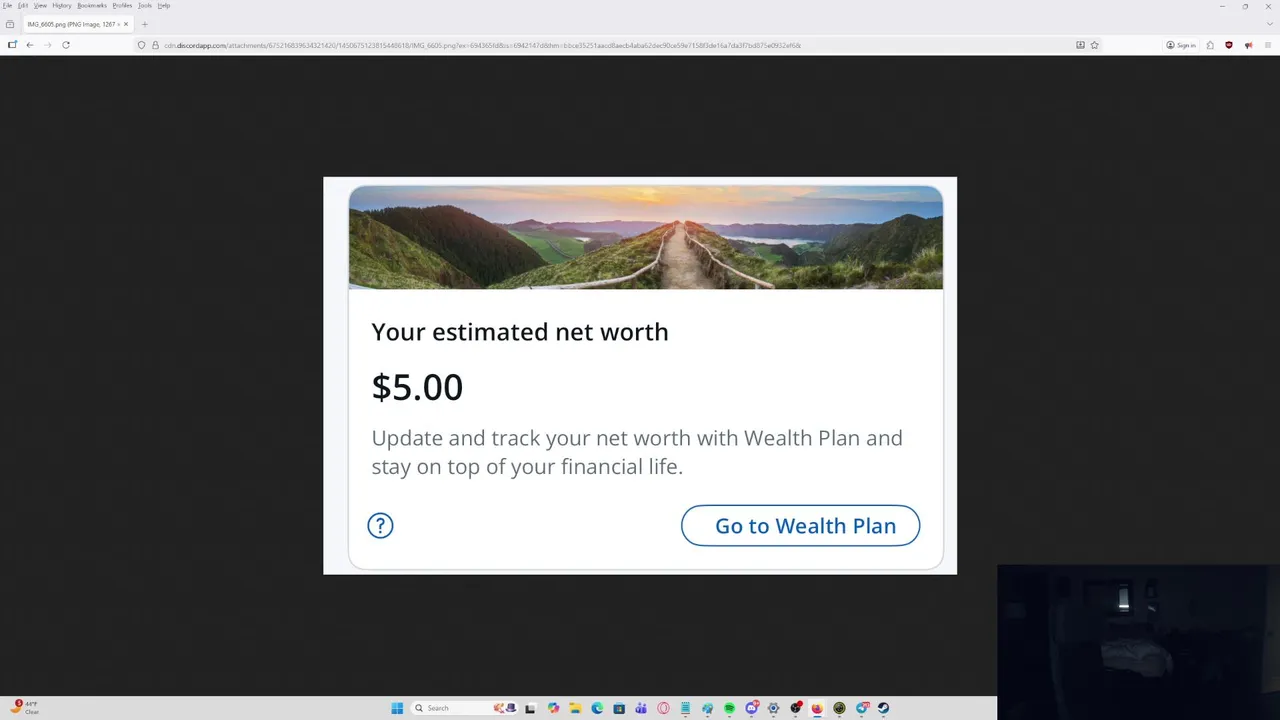This screenshot has width=1280, height=720.
Task: Launch Steam from the taskbar
Action: pos(883,708)
